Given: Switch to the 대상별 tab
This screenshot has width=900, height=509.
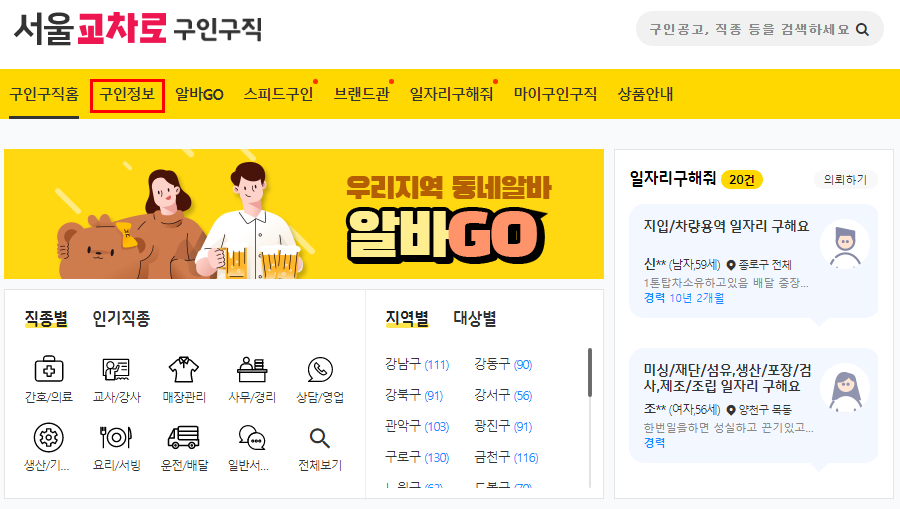Looking at the screenshot, I should coord(475,318).
